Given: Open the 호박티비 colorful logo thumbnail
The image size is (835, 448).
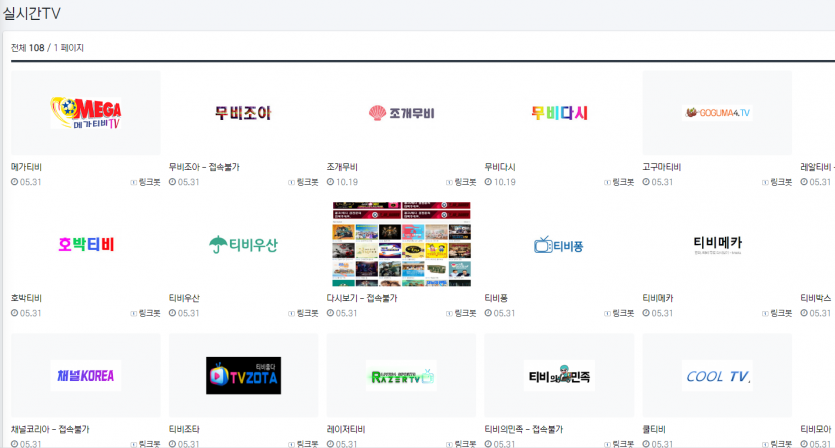Looking at the screenshot, I should point(86,244).
